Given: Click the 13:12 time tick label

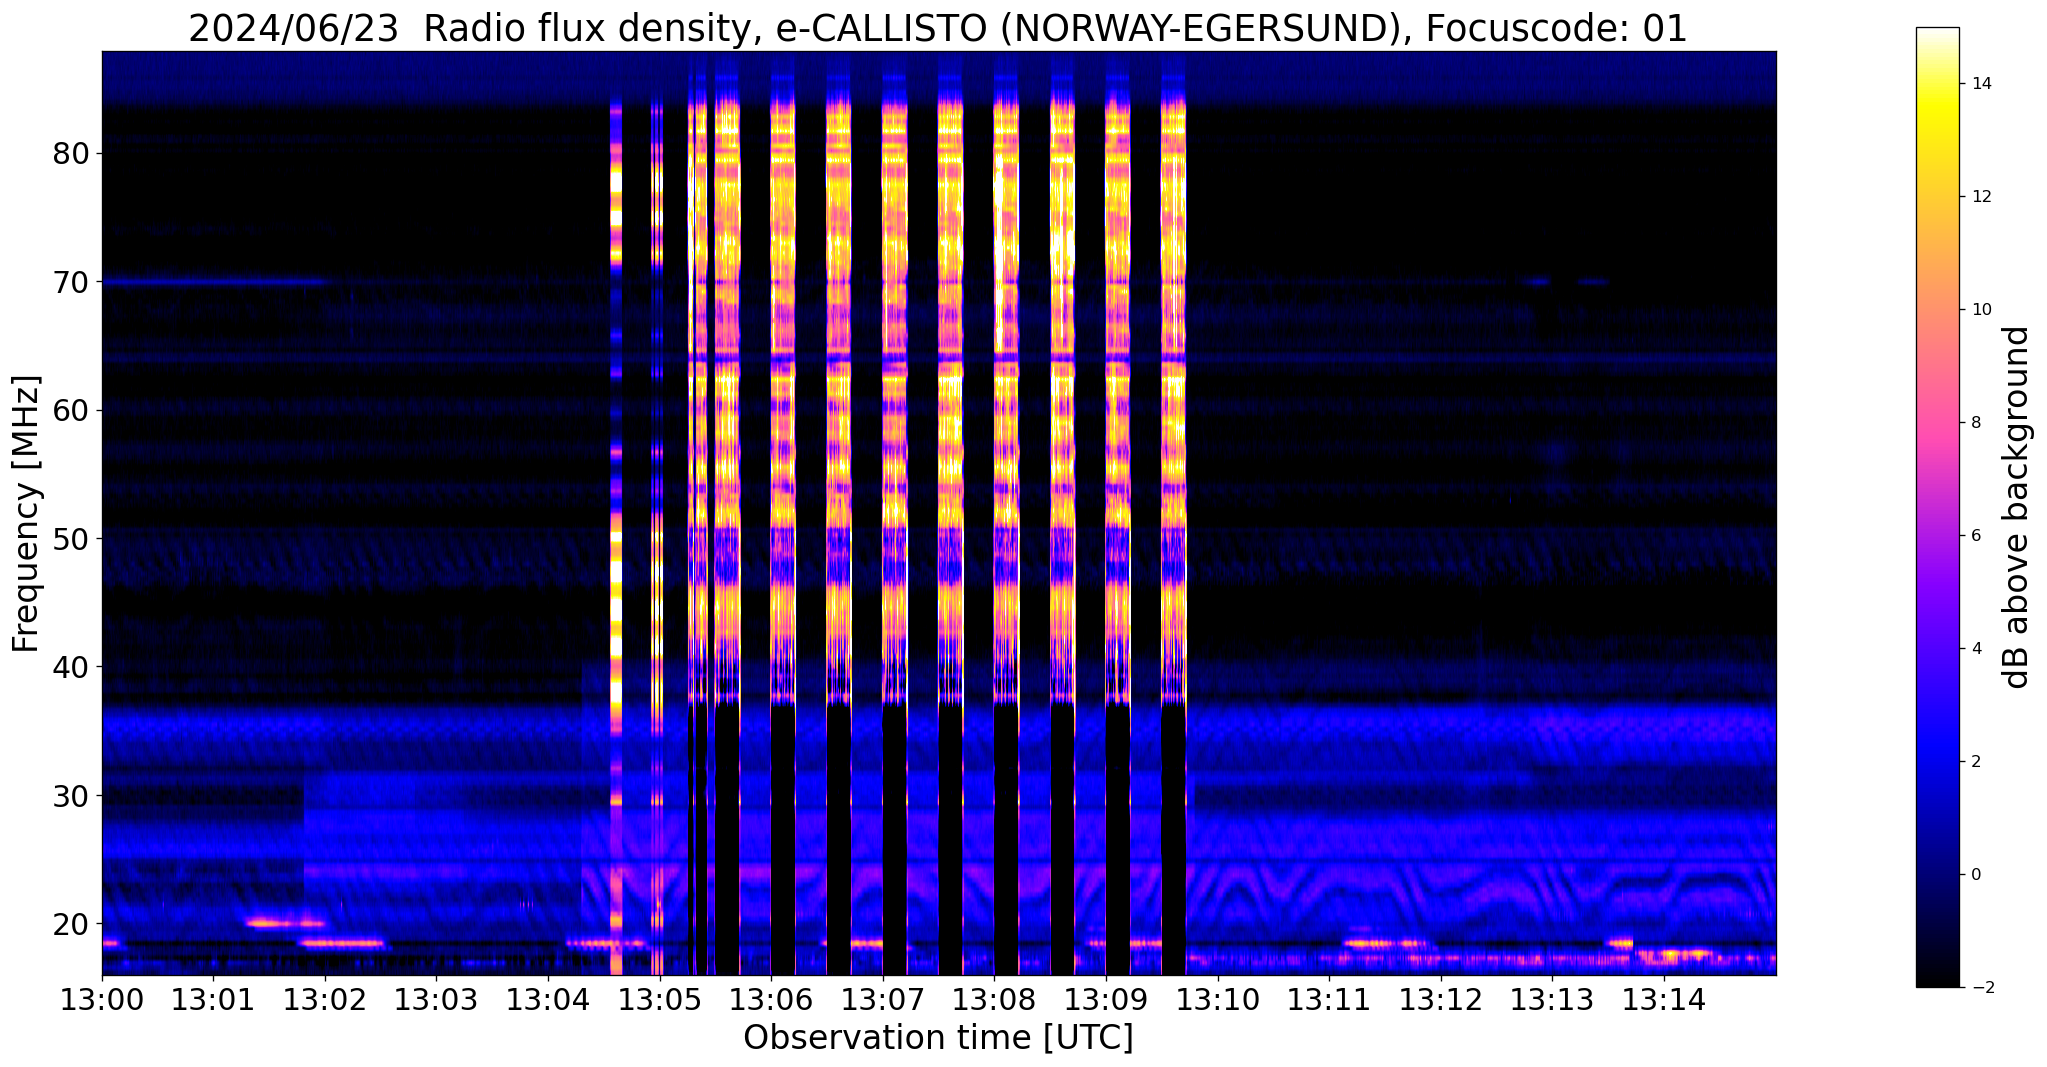Looking at the screenshot, I should click(x=1440, y=999).
